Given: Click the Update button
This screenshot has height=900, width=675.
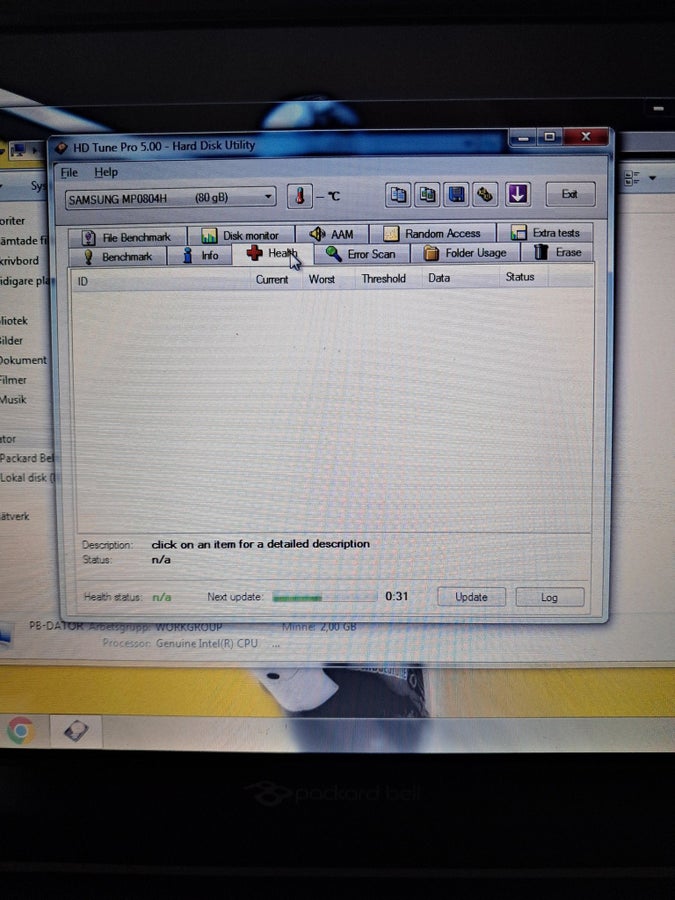Looking at the screenshot, I should [x=471, y=597].
